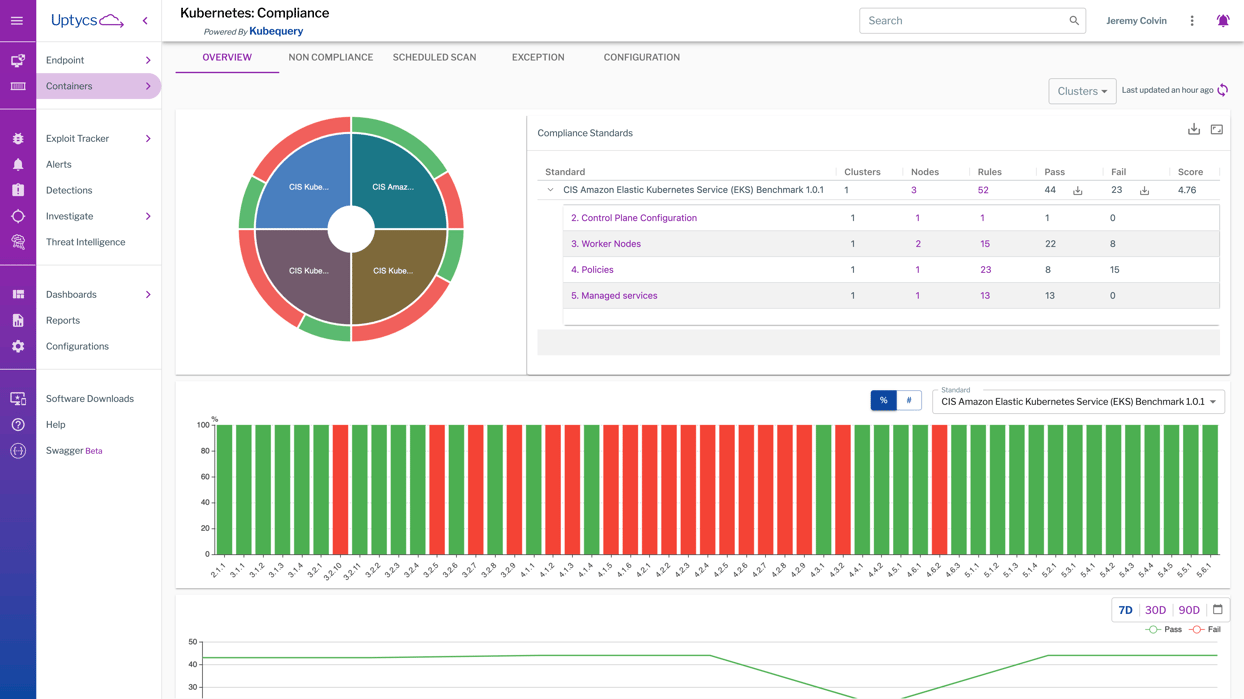Switch to the Non Compliance tab
This screenshot has width=1244, height=699.
point(330,57)
